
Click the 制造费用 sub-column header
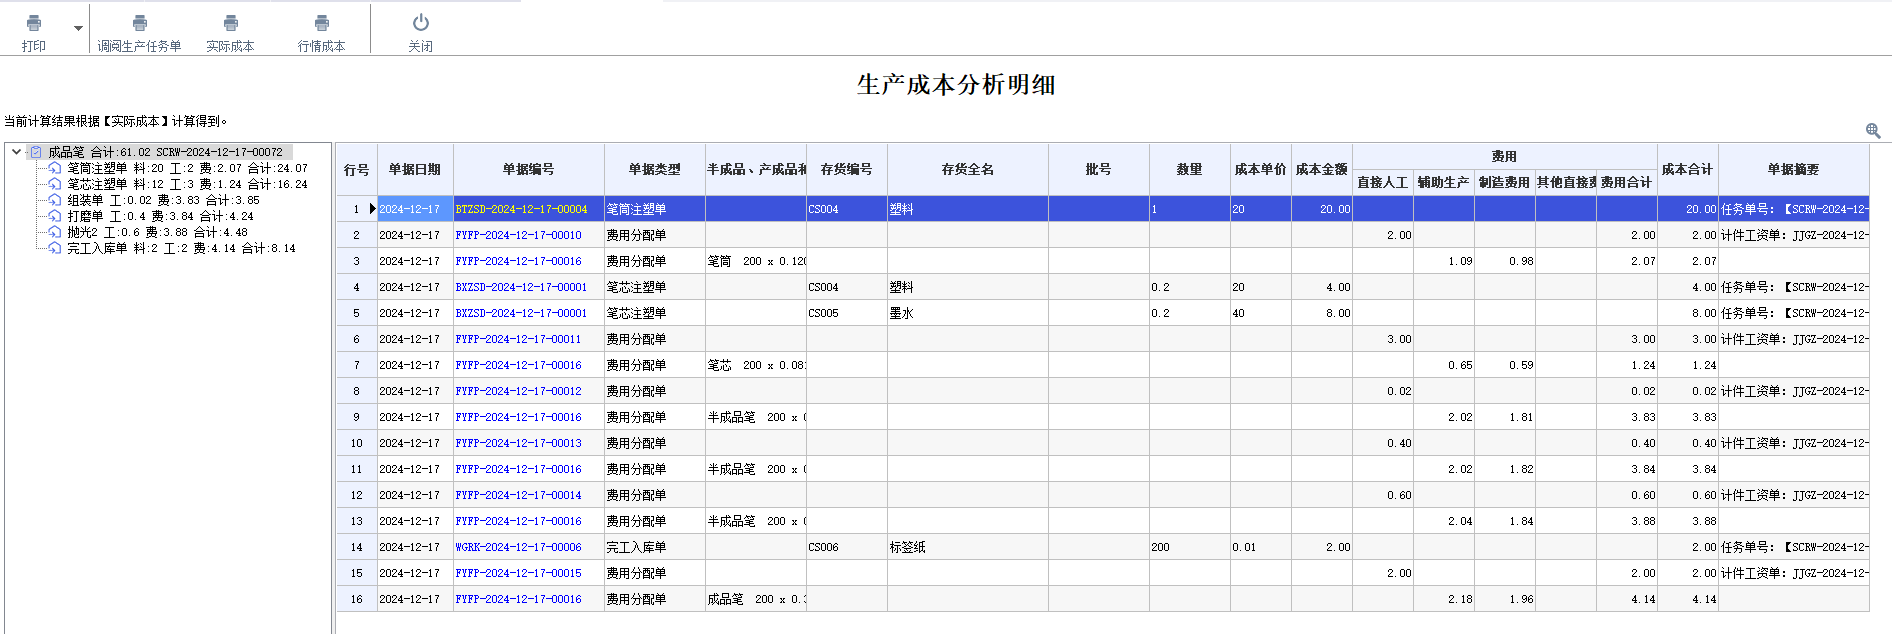click(x=1505, y=182)
